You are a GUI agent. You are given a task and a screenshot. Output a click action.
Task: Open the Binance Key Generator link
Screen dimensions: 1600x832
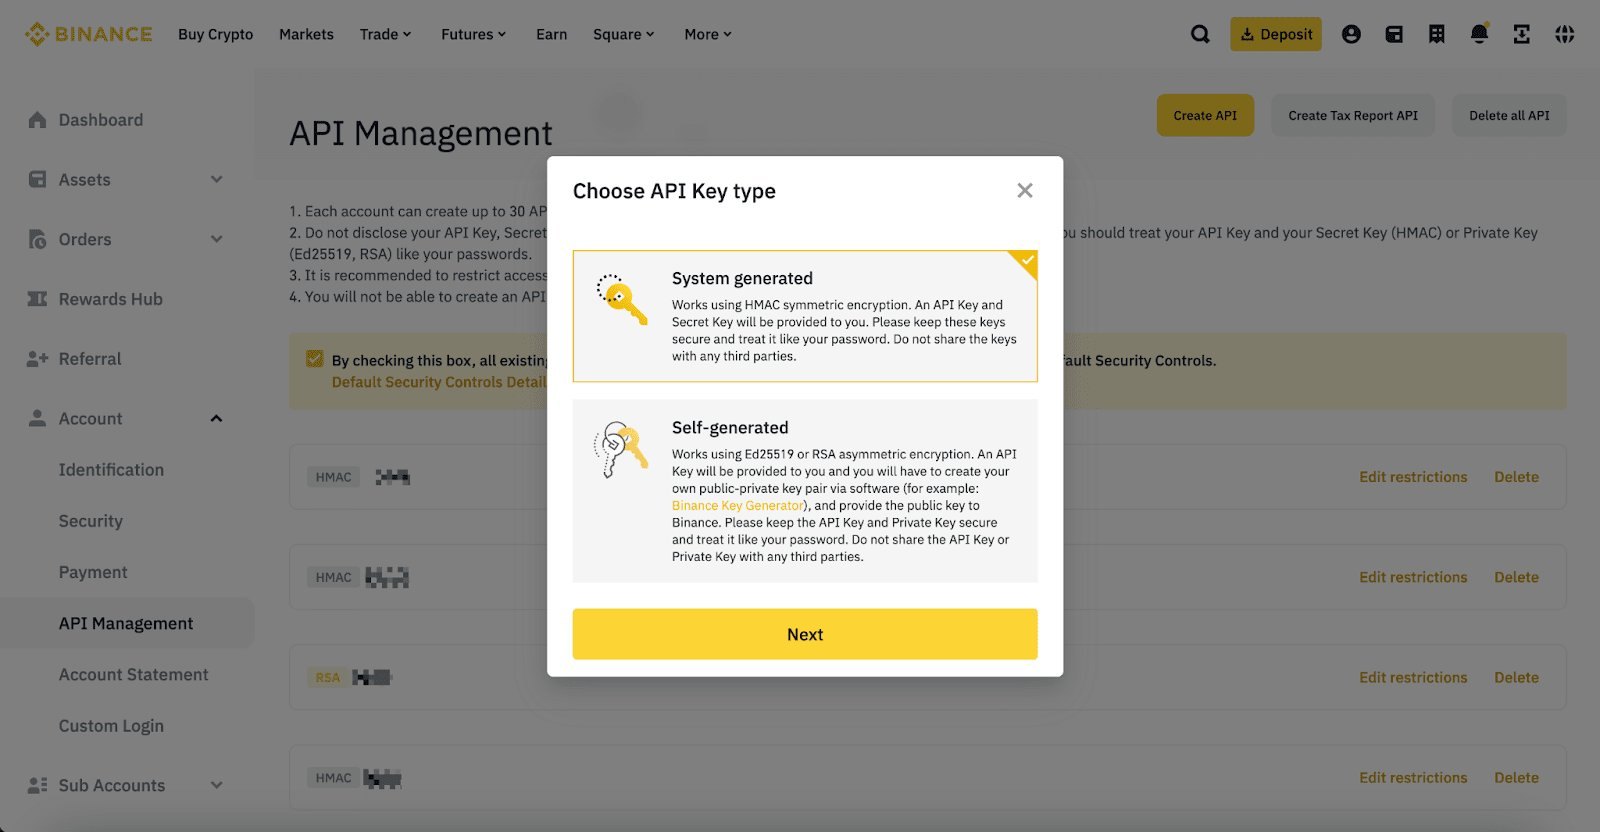point(738,505)
